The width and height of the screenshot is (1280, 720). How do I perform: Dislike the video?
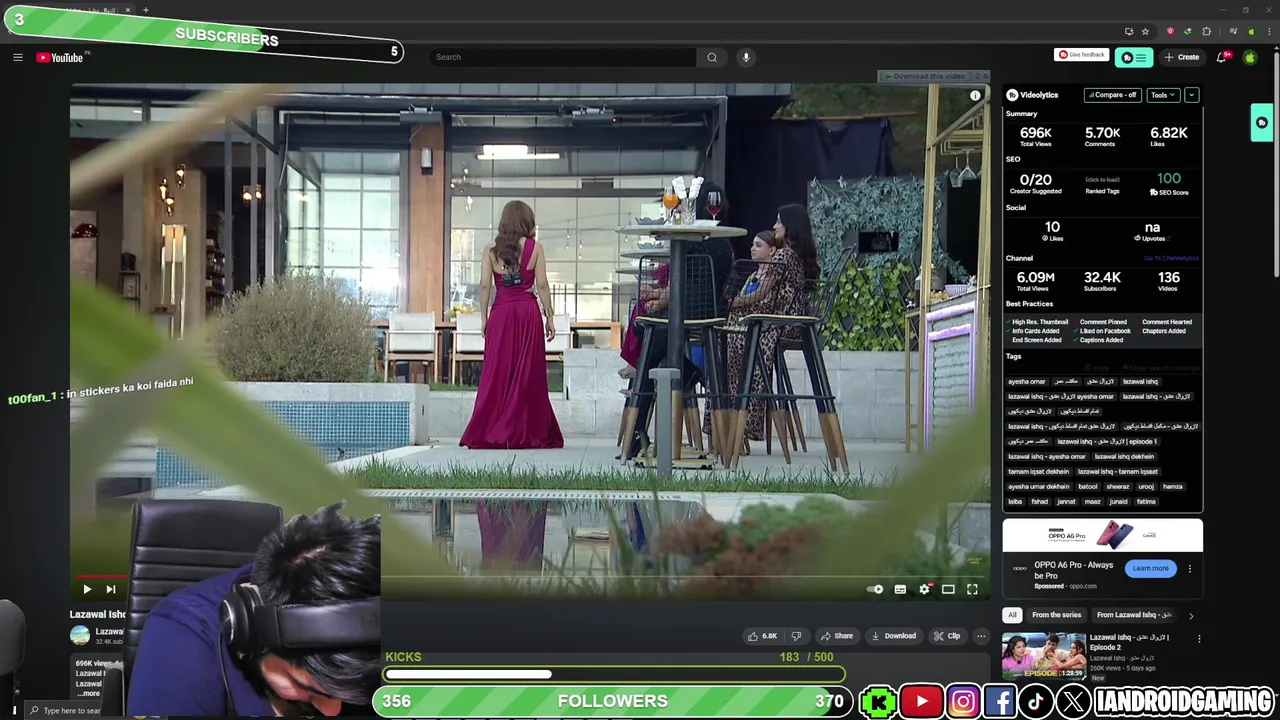point(796,636)
